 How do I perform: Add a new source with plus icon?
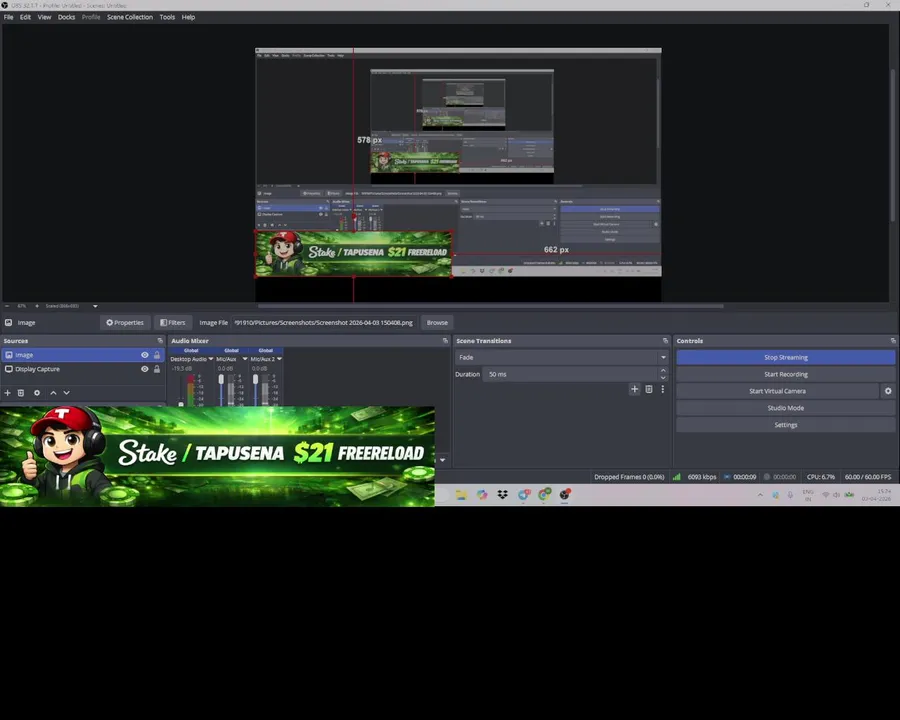pos(7,393)
